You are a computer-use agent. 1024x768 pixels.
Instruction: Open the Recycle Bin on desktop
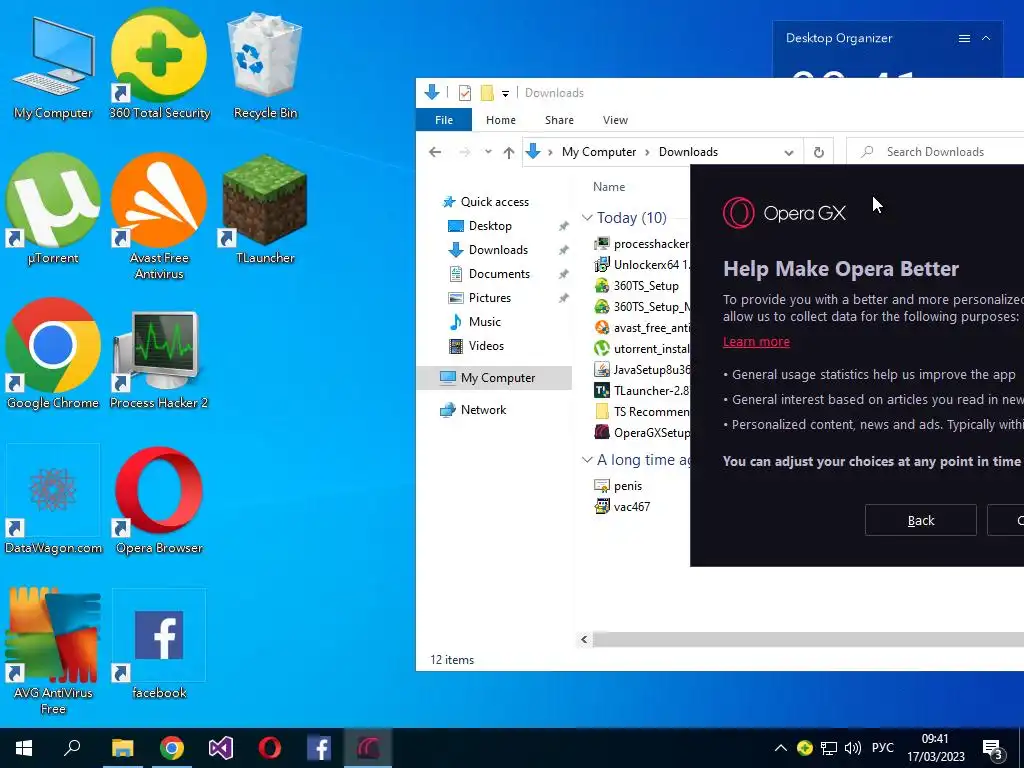coord(265,65)
